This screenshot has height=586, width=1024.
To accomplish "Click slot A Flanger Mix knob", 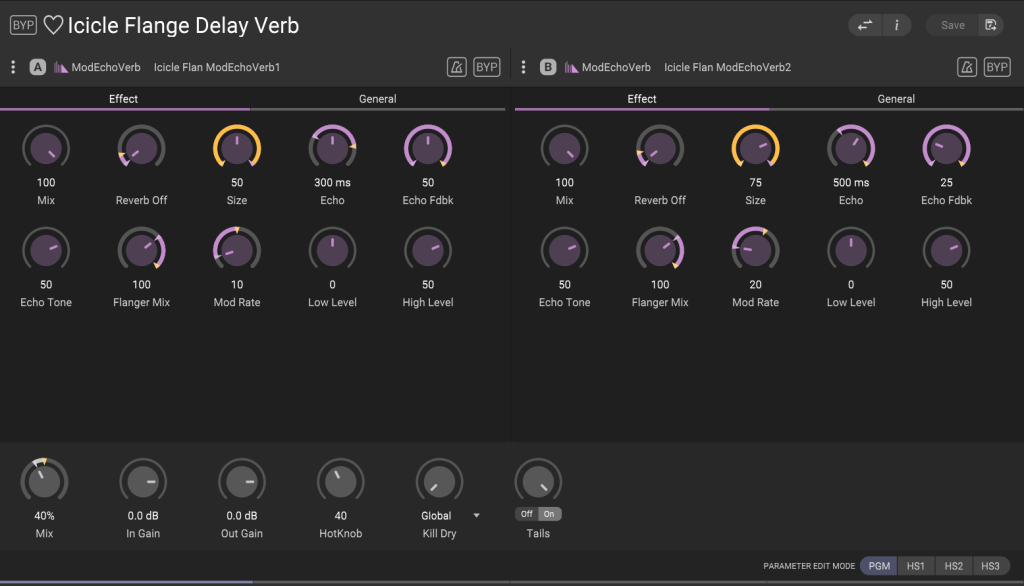I will click(141, 250).
